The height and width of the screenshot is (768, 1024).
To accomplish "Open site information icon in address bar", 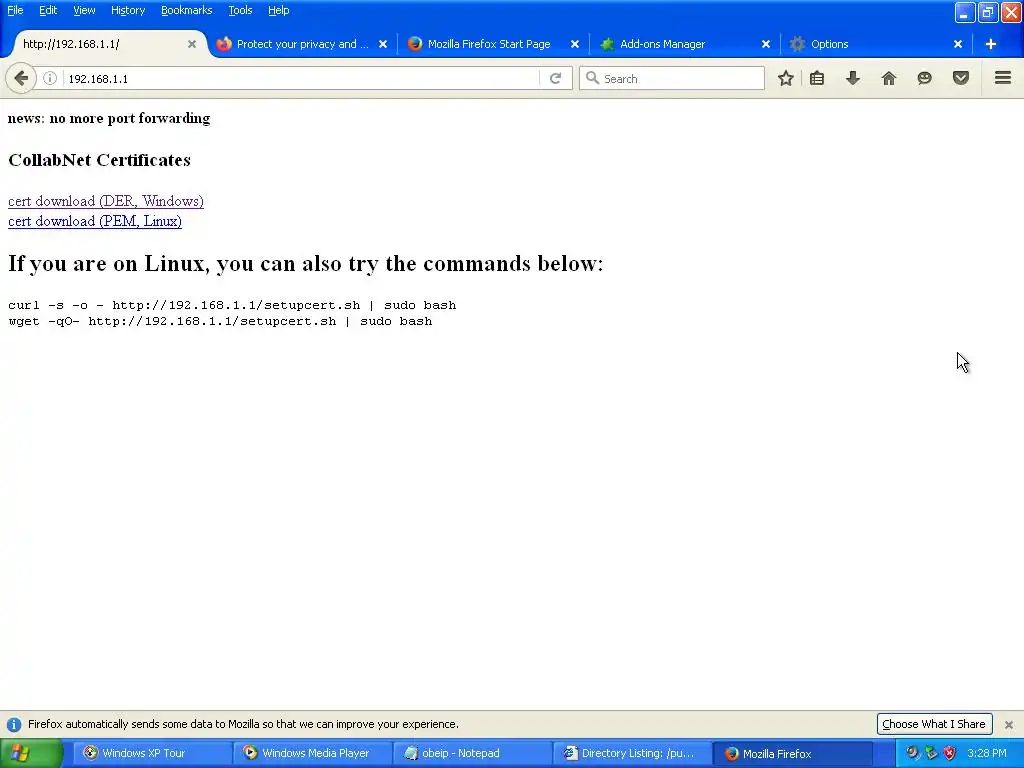I will tap(50, 78).
